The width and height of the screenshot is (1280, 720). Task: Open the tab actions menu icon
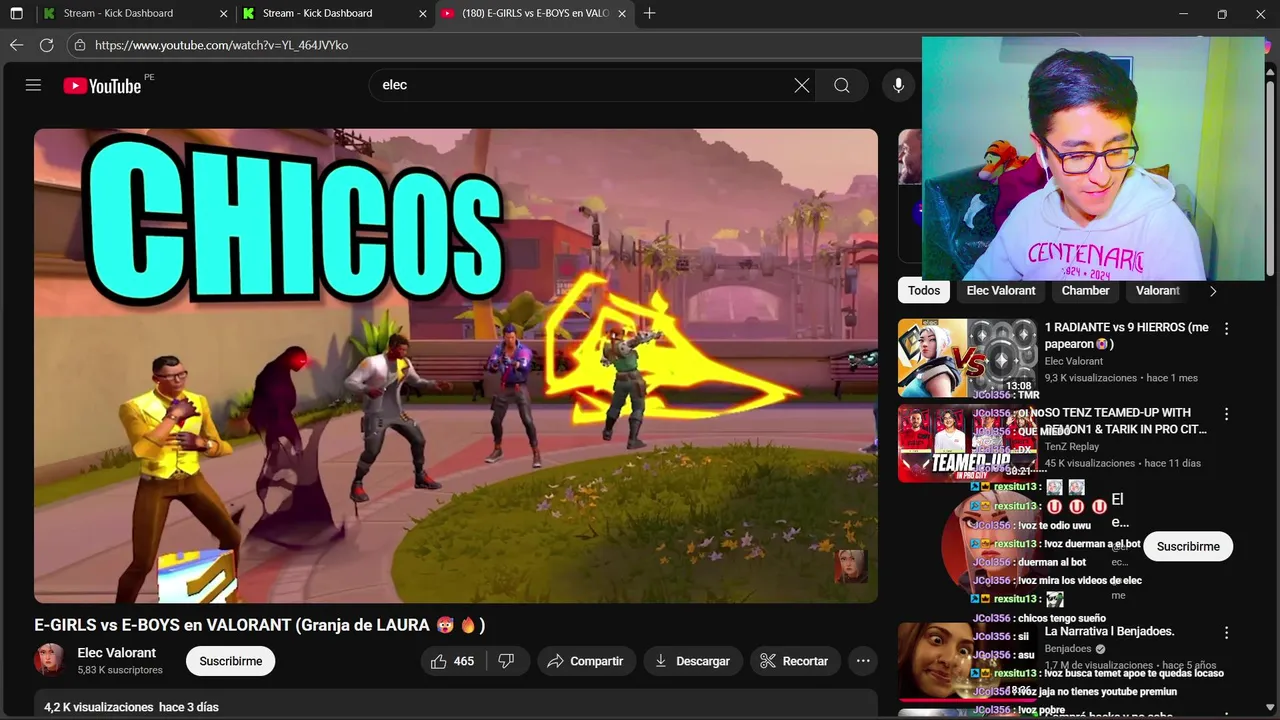16,14
